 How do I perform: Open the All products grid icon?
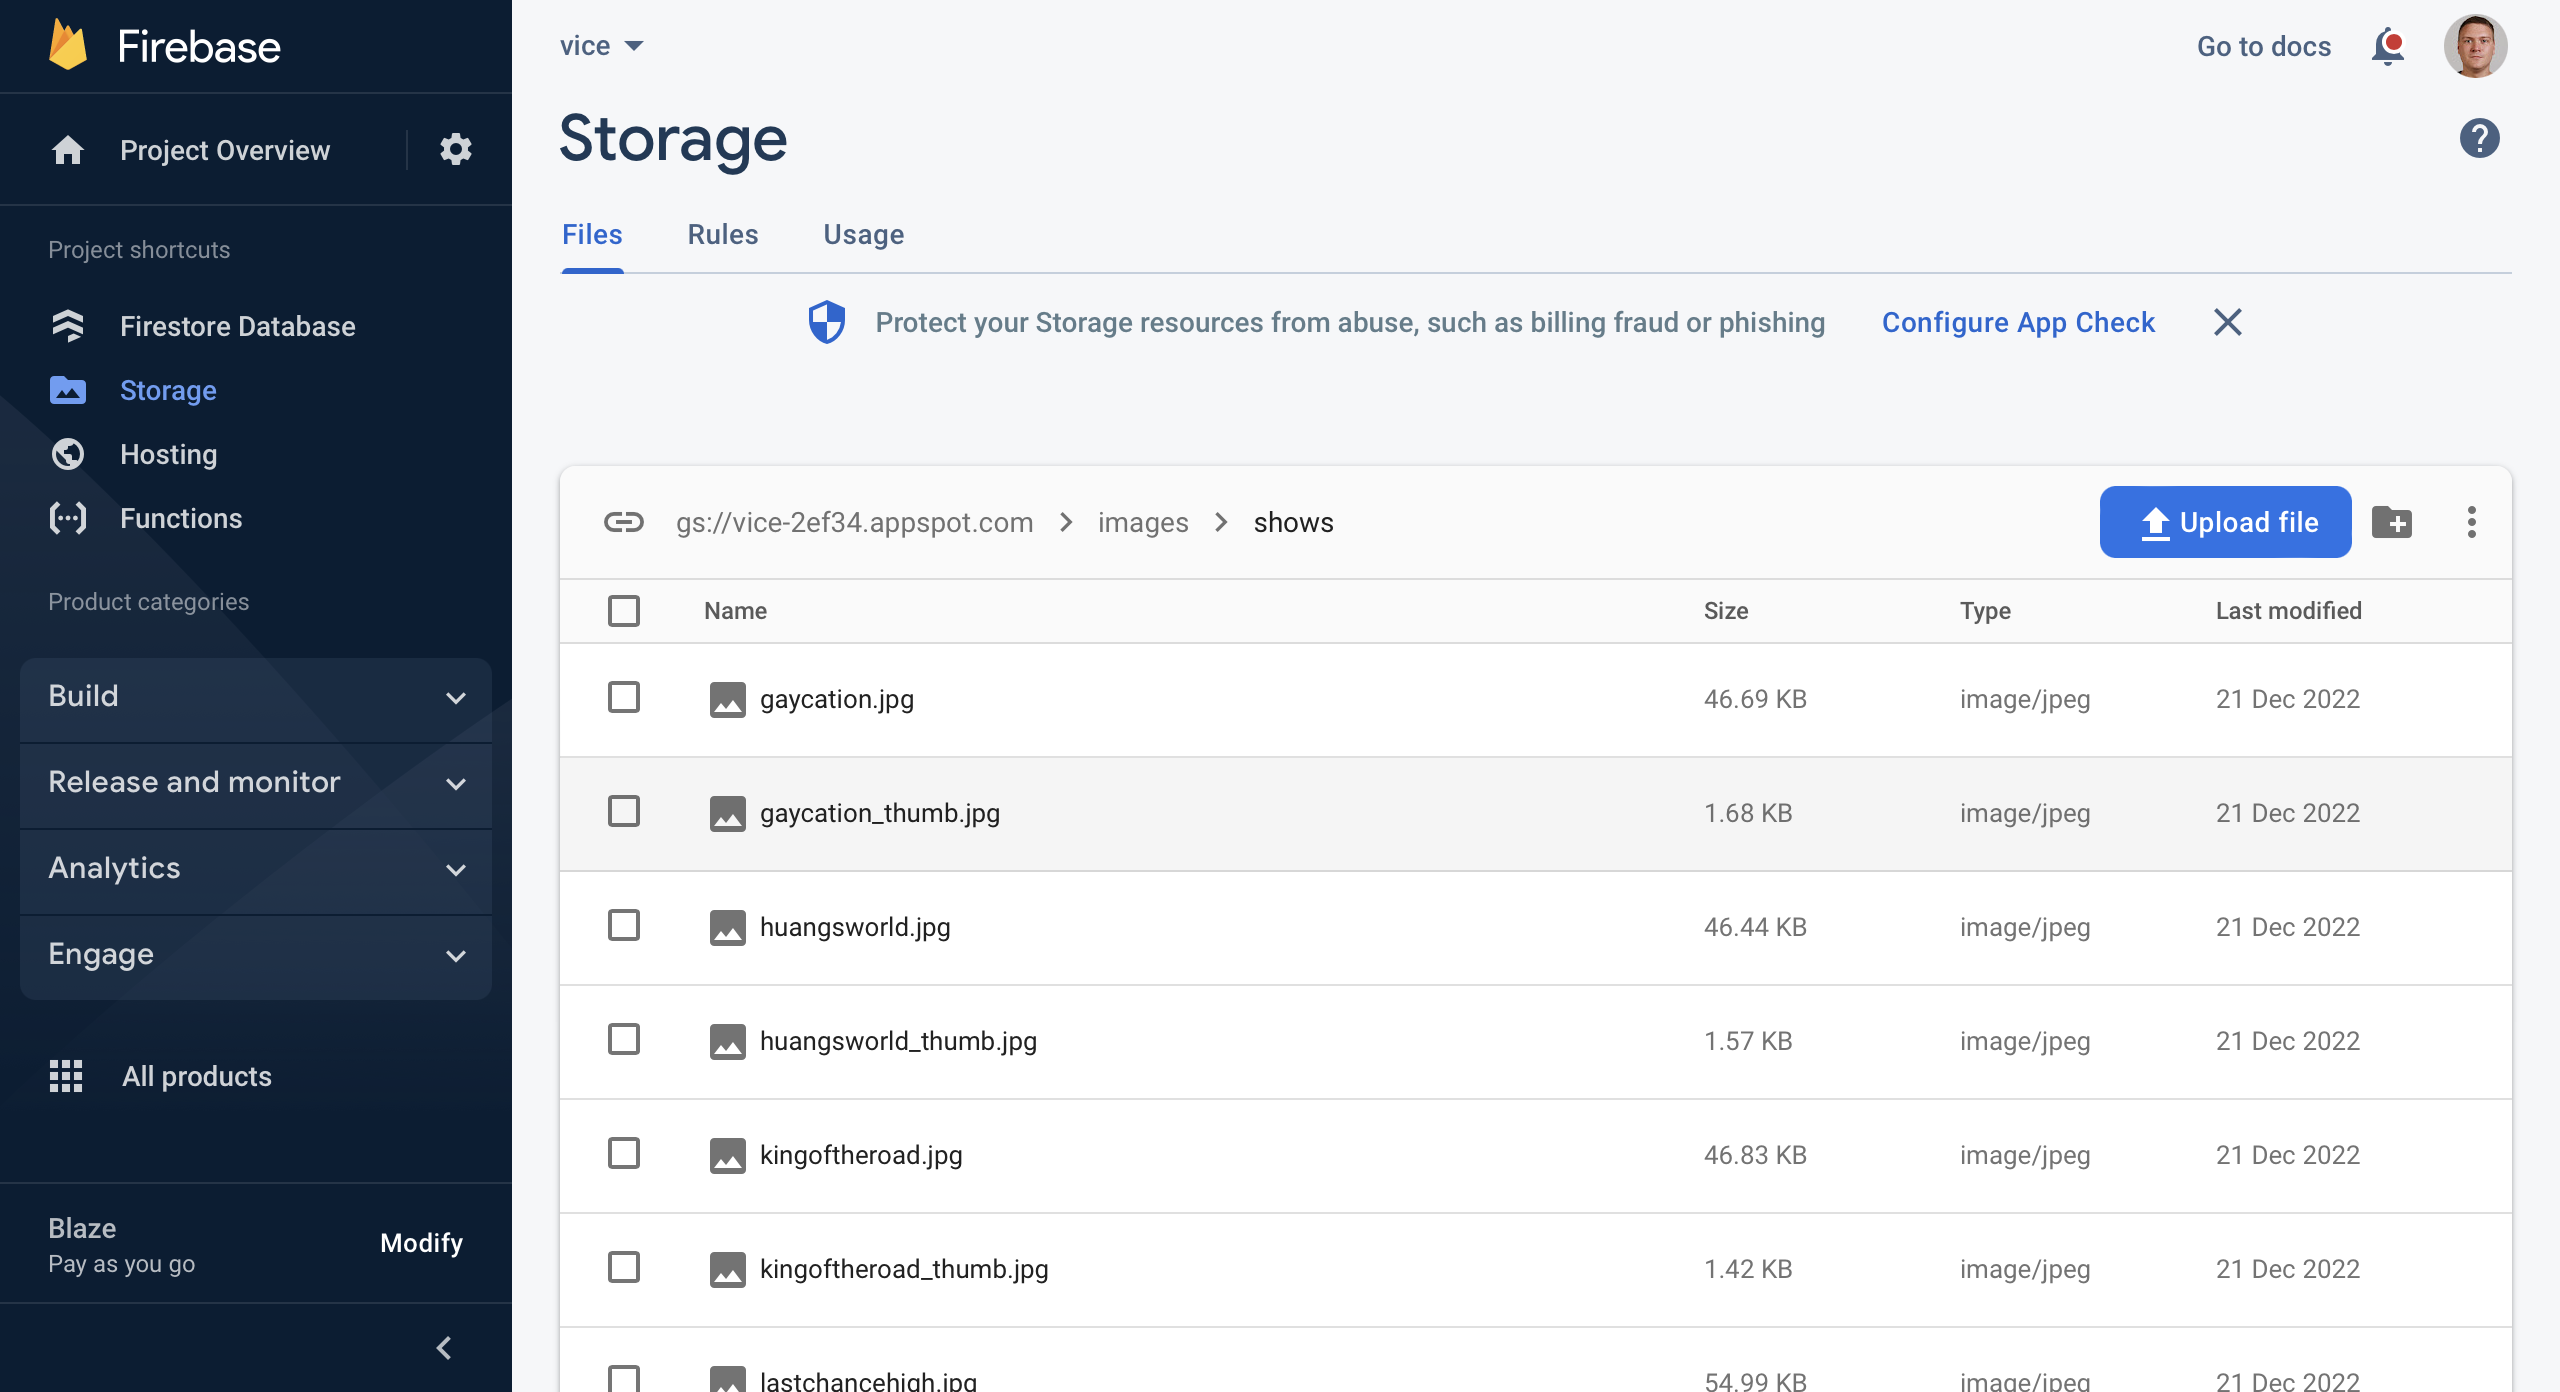[66, 1076]
